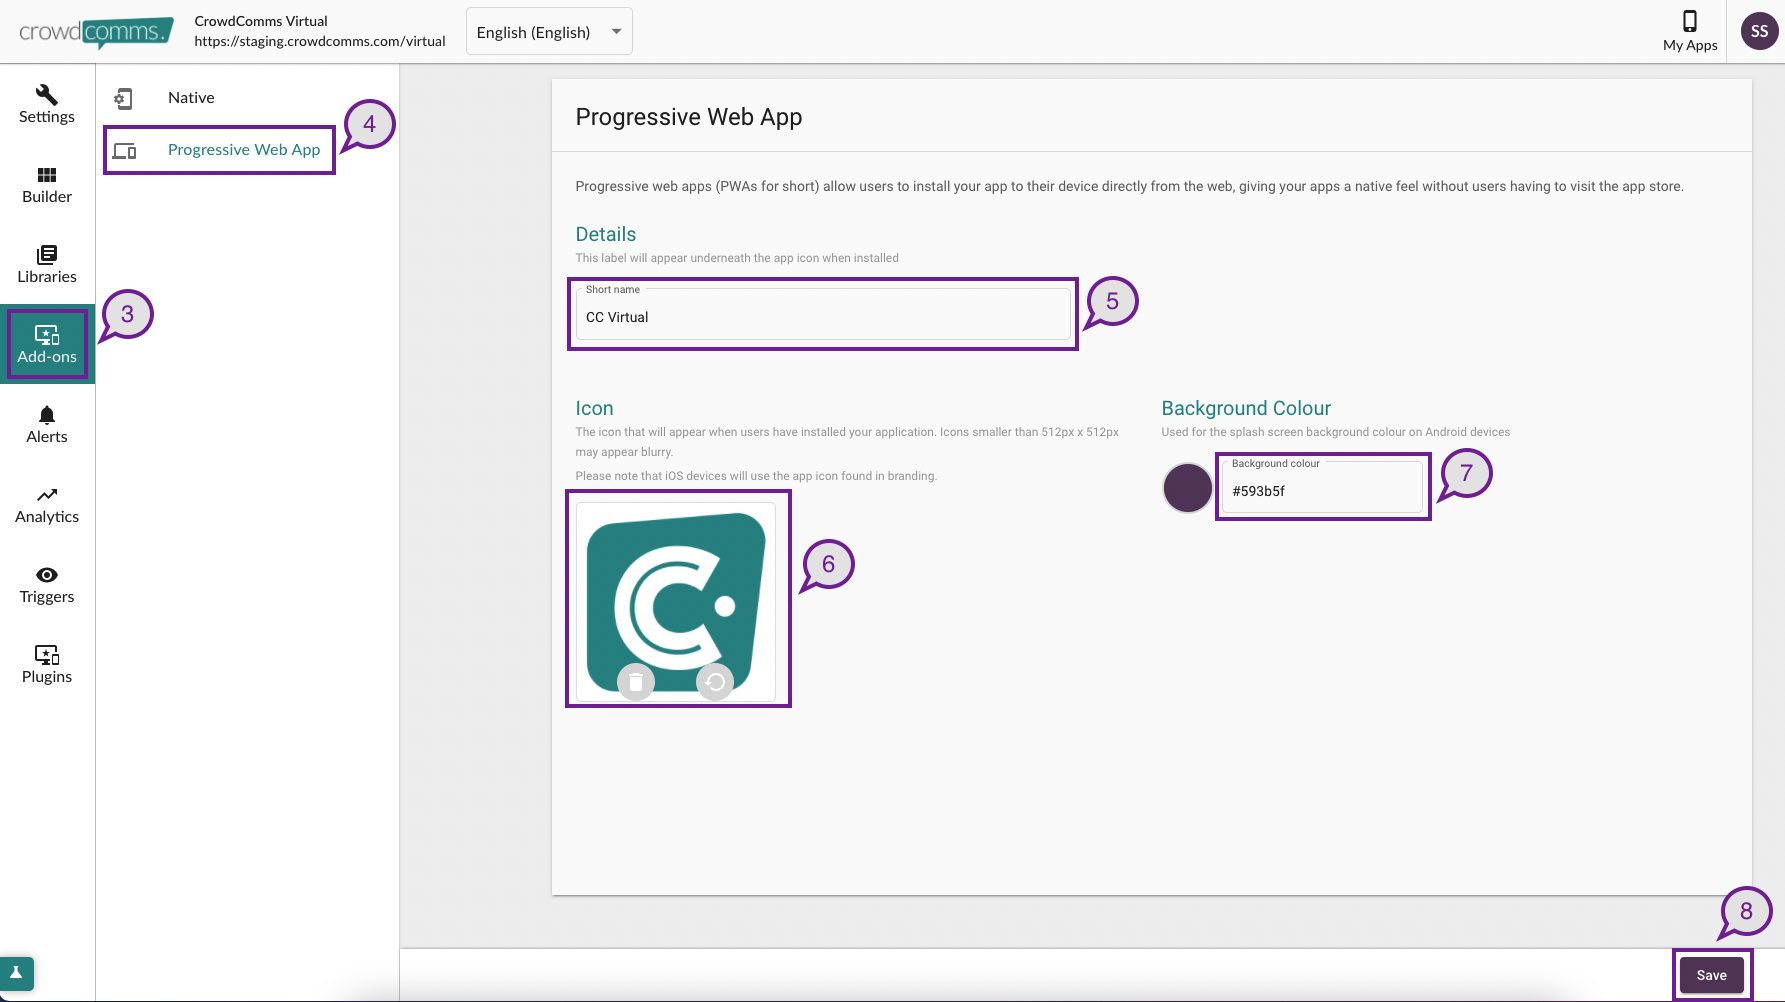
Task: Open the Alerts bell section
Action: pyautogui.click(x=47, y=425)
